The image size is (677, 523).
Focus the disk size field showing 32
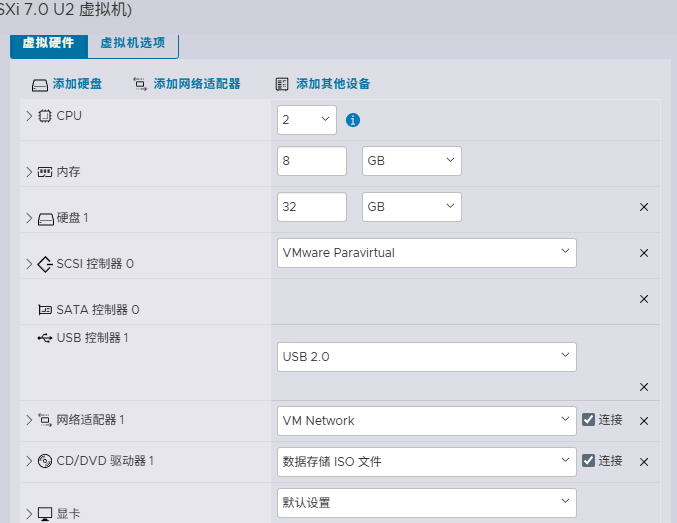[312, 207]
